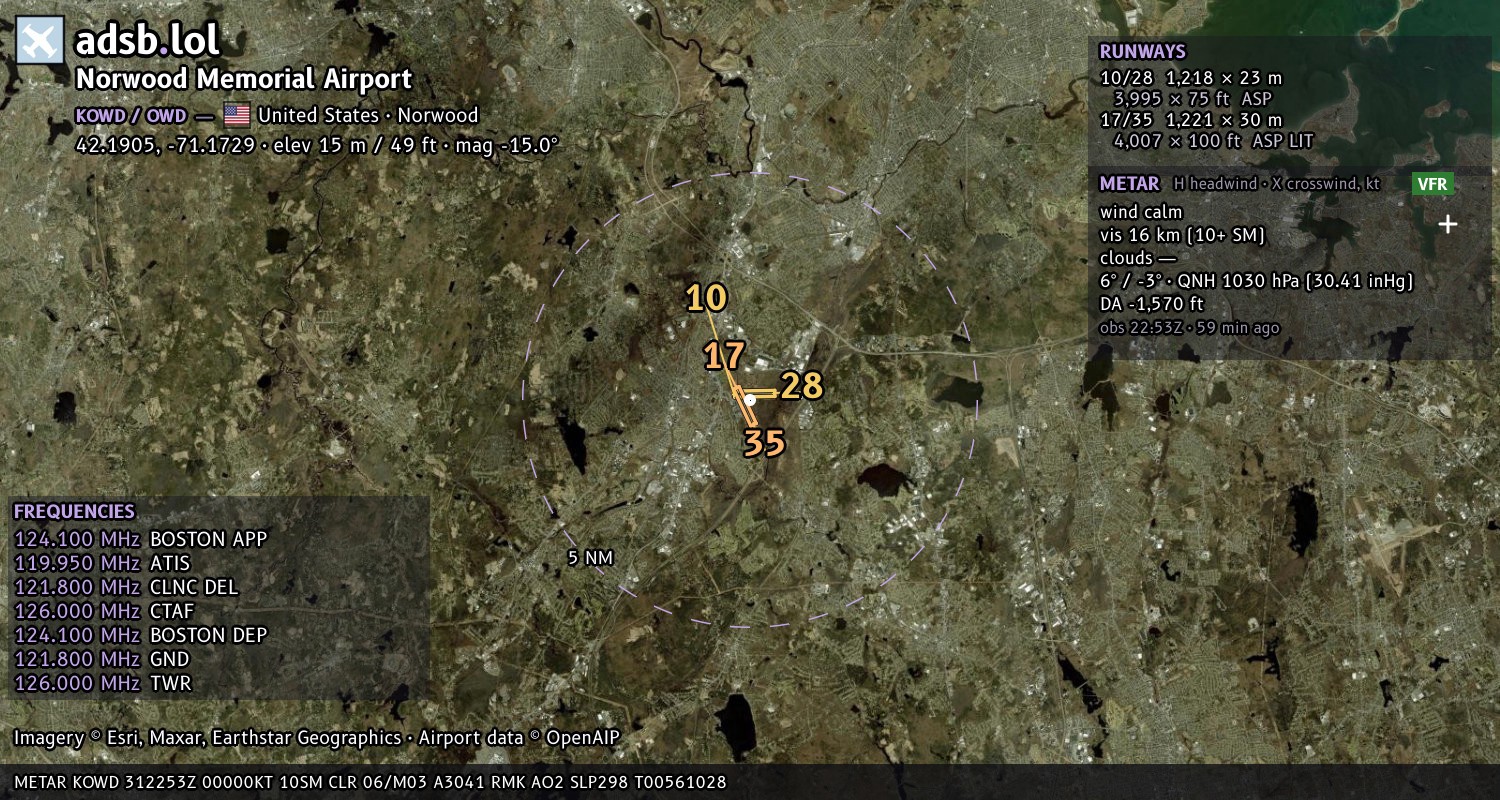Click the 126.000 MHz TWR row
This screenshot has height=800, width=1500.
coord(102,684)
